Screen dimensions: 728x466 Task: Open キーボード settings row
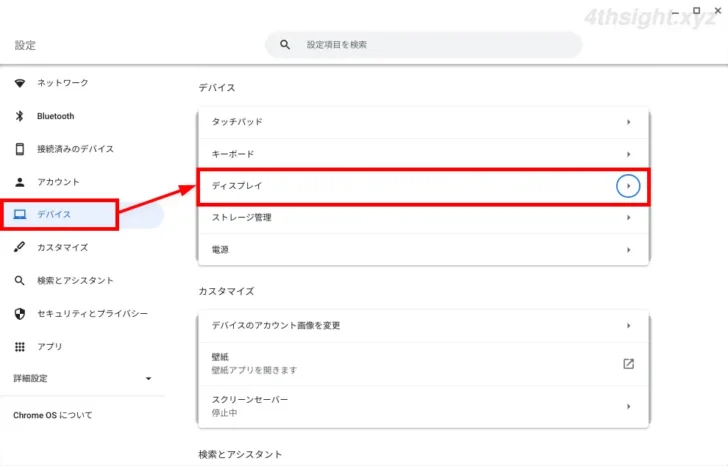pyautogui.click(x=423, y=154)
